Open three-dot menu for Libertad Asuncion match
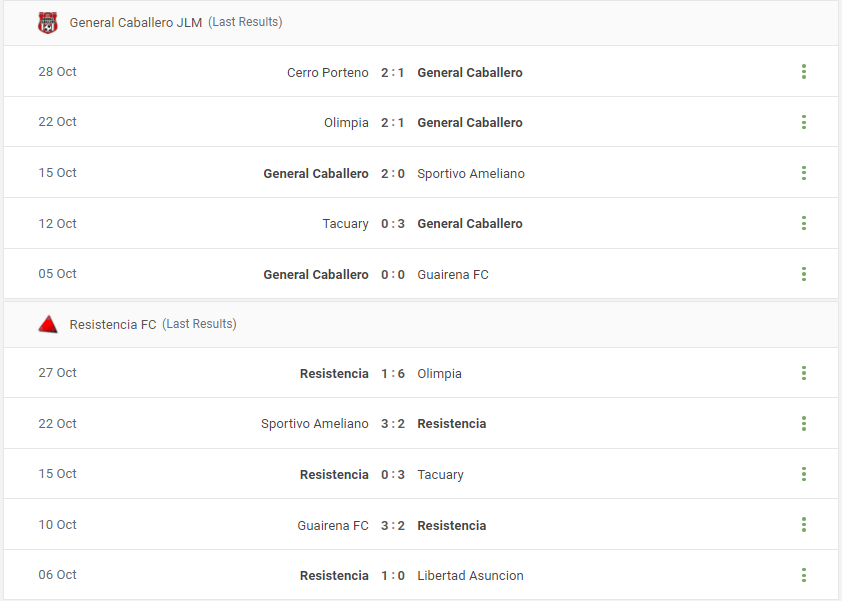 [803, 575]
